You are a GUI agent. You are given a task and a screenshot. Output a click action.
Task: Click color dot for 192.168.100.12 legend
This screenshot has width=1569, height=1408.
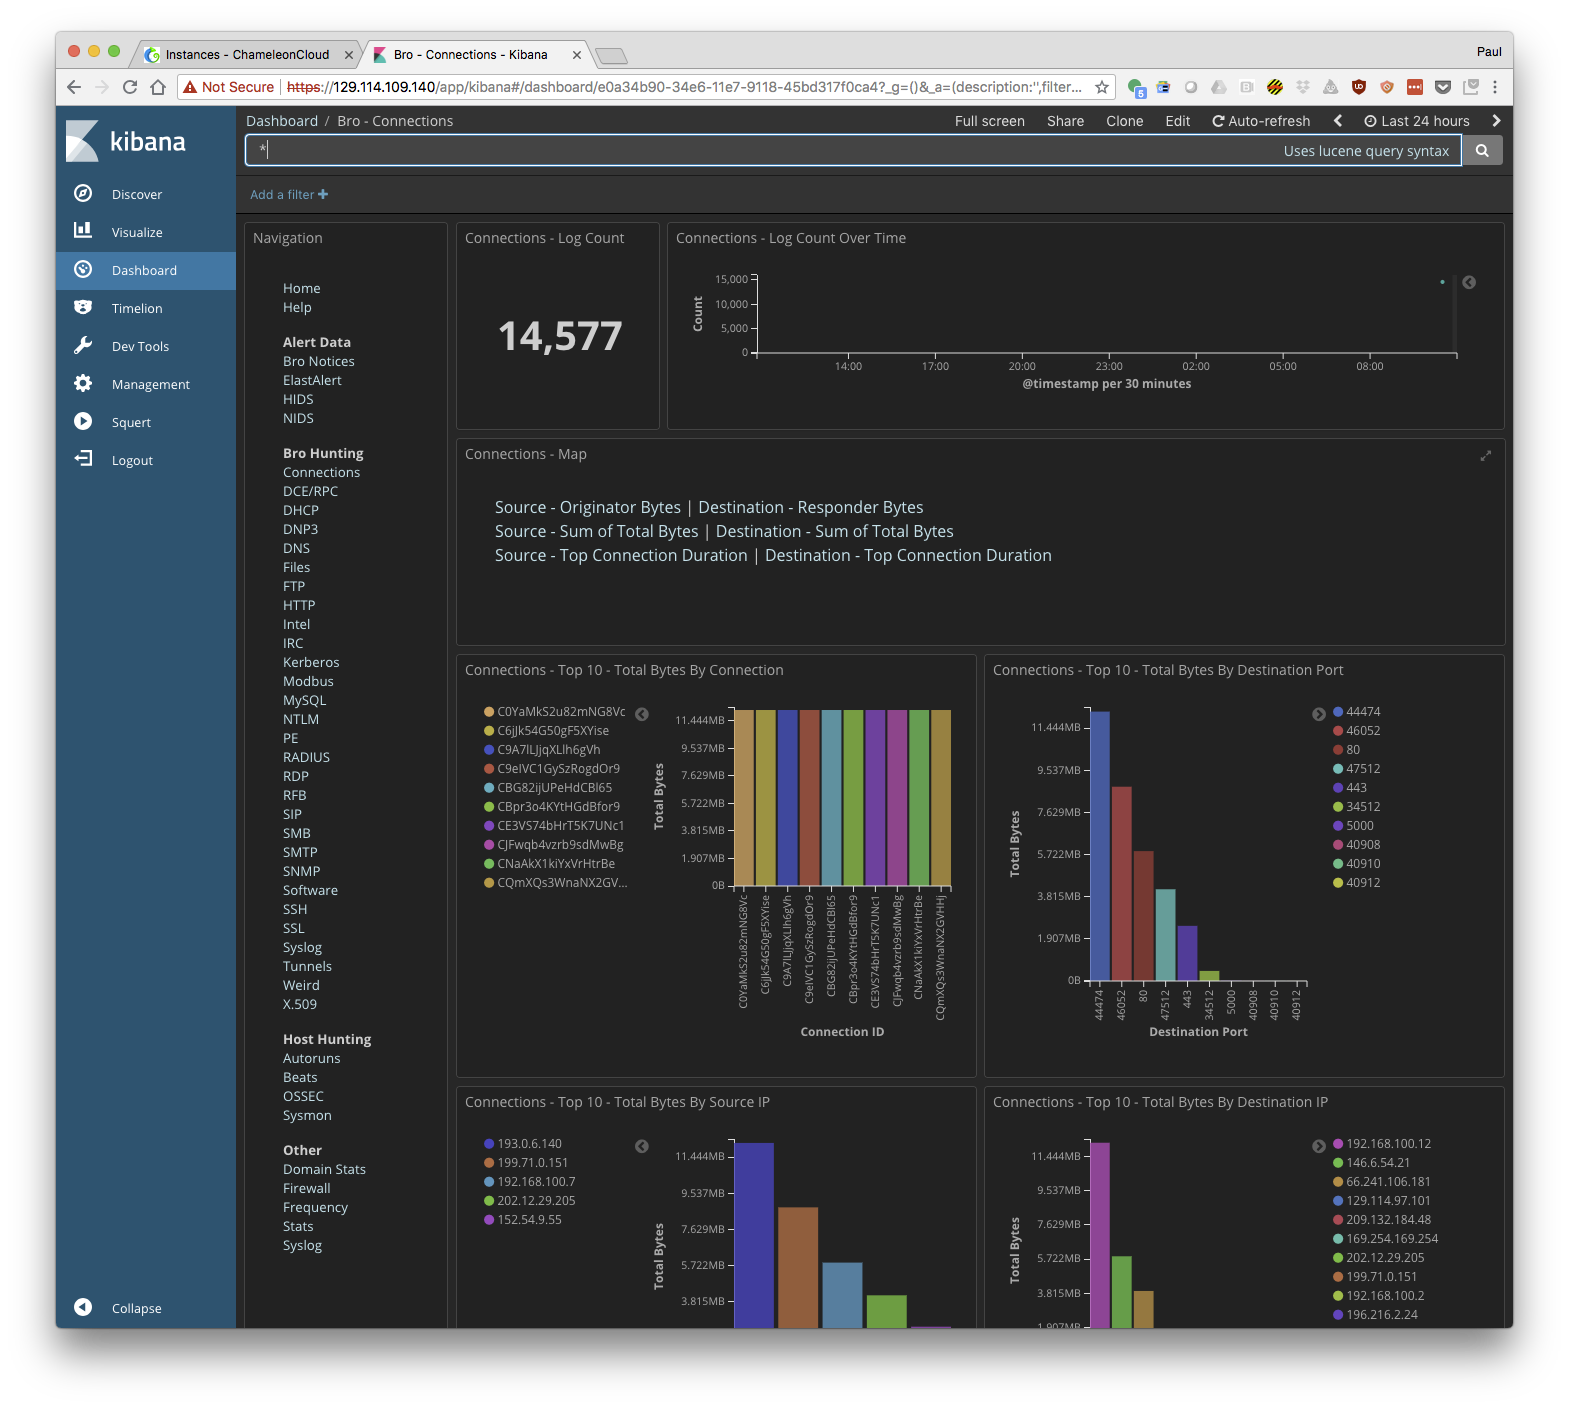pos(1338,1144)
